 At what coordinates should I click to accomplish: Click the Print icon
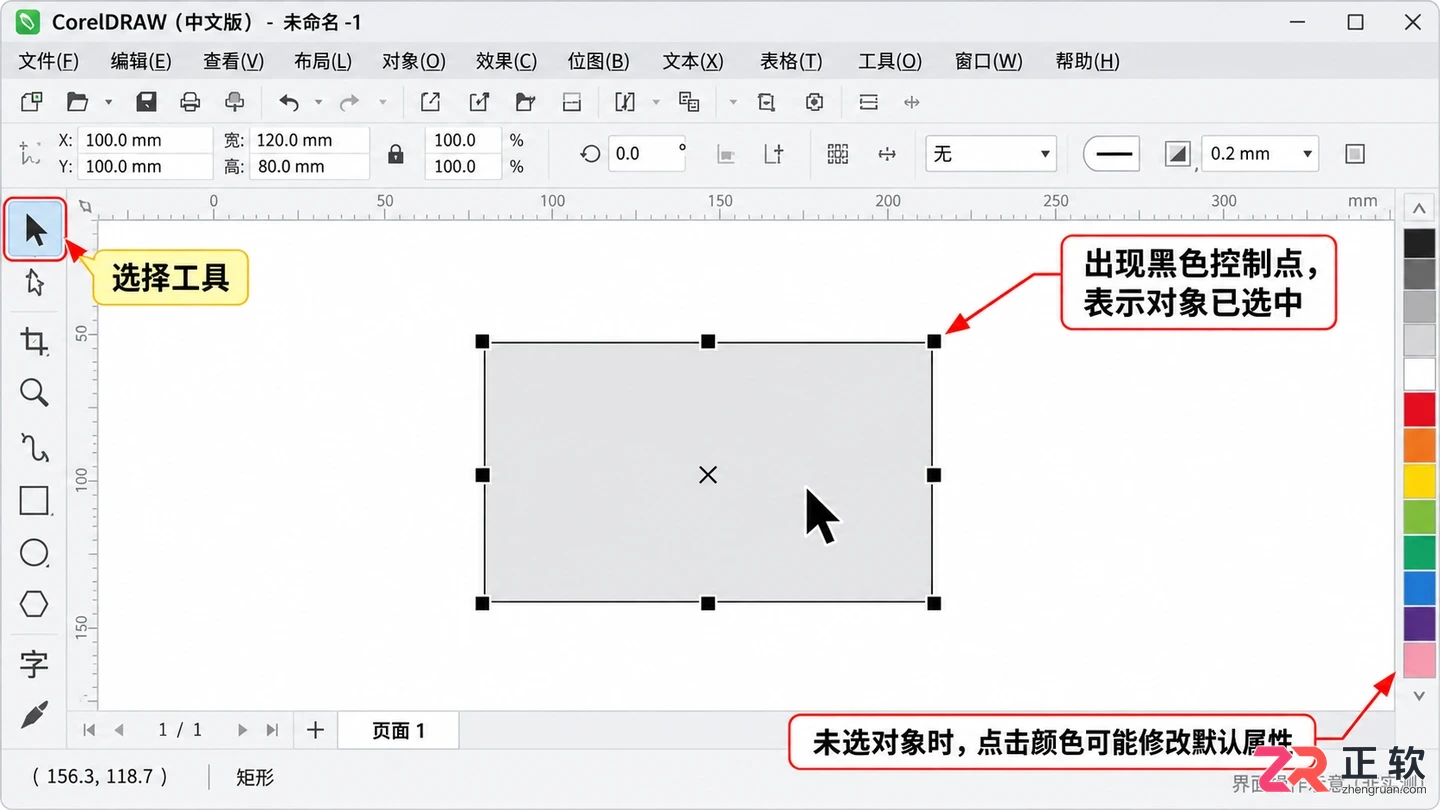190,102
